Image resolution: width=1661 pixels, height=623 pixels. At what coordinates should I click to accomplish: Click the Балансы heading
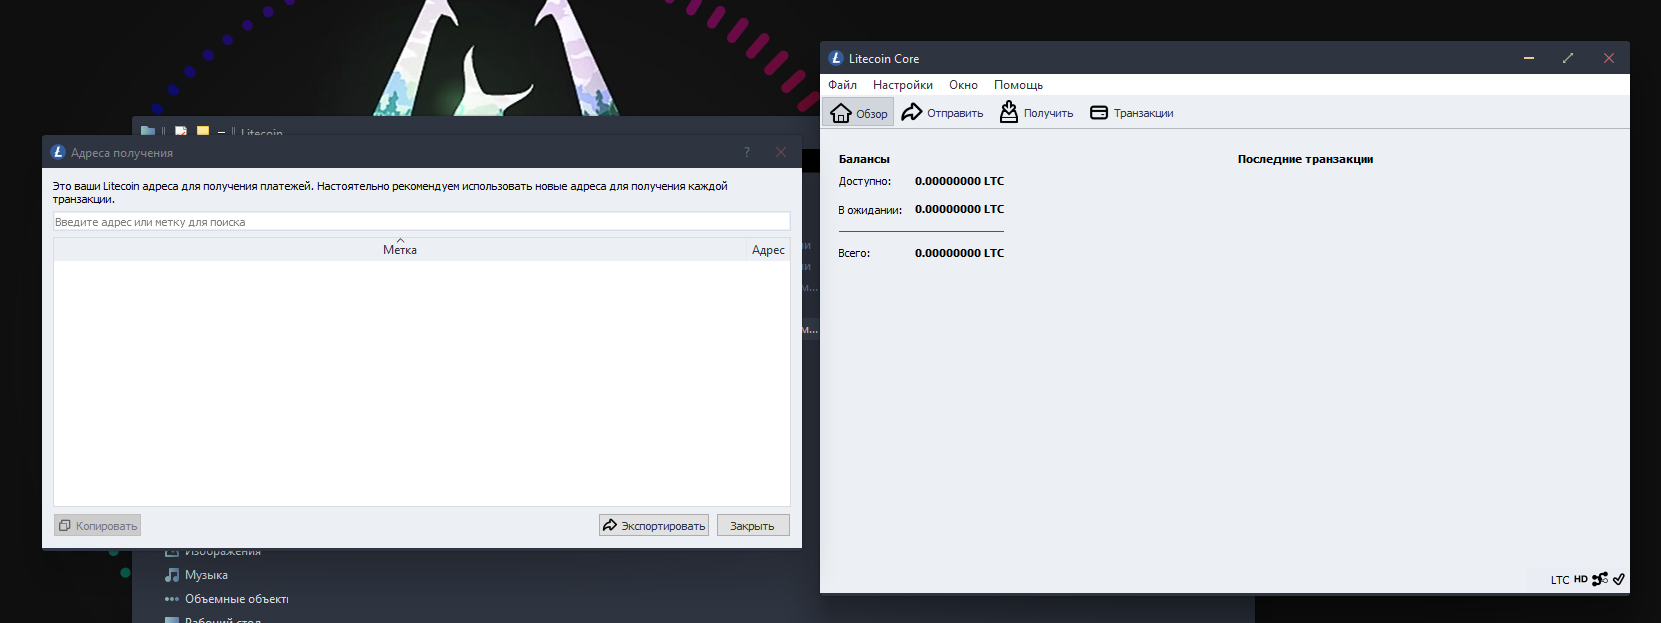pyautogui.click(x=864, y=159)
